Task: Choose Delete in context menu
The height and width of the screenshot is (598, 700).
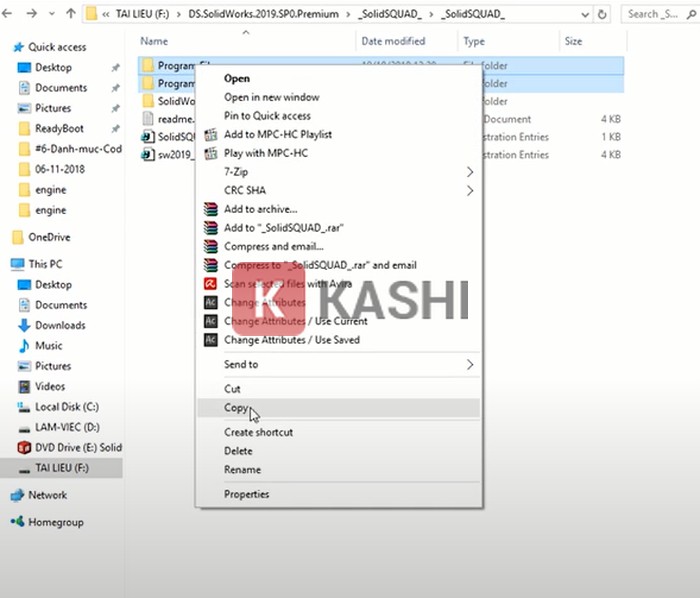Action: tap(238, 451)
